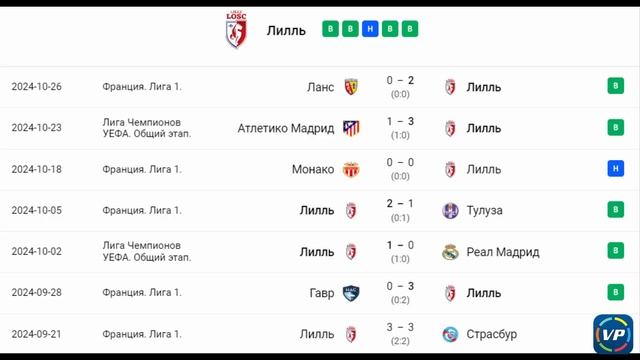Click the 1 – 3 match score
The image size is (640, 360).
pyautogui.click(x=400, y=121)
